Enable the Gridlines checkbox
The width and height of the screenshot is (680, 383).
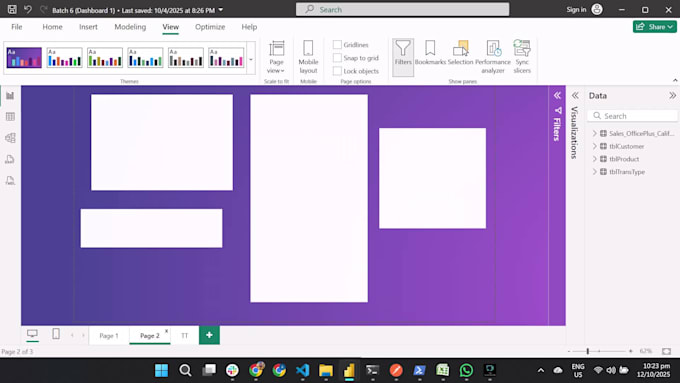(337, 45)
